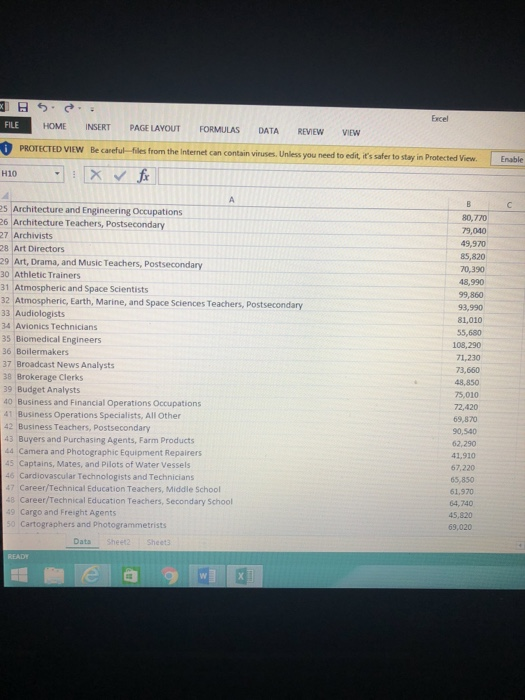This screenshot has width=525, height=700.
Task: Expand the Name Box dropdown arrow
Action: [57, 174]
